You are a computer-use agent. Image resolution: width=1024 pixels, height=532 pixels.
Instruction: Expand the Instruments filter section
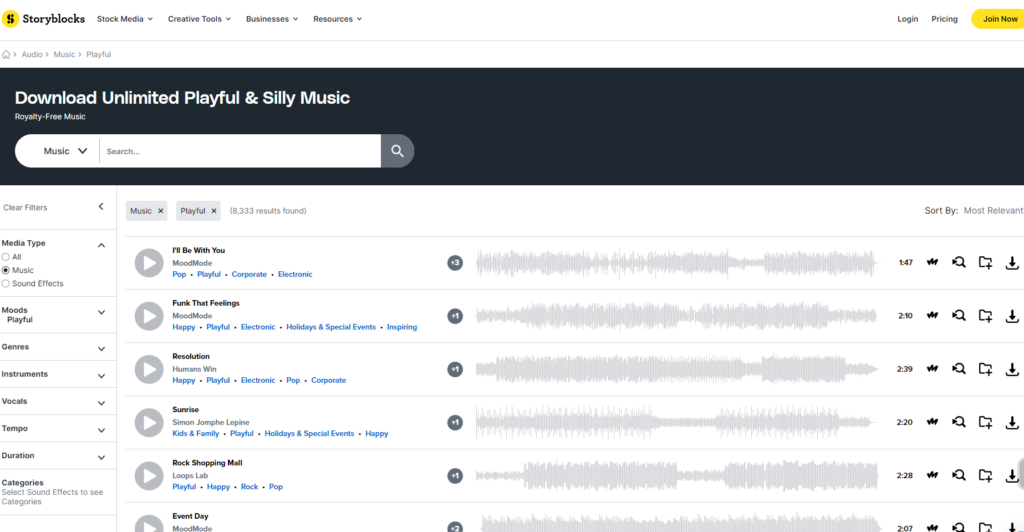pyautogui.click(x=101, y=375)
